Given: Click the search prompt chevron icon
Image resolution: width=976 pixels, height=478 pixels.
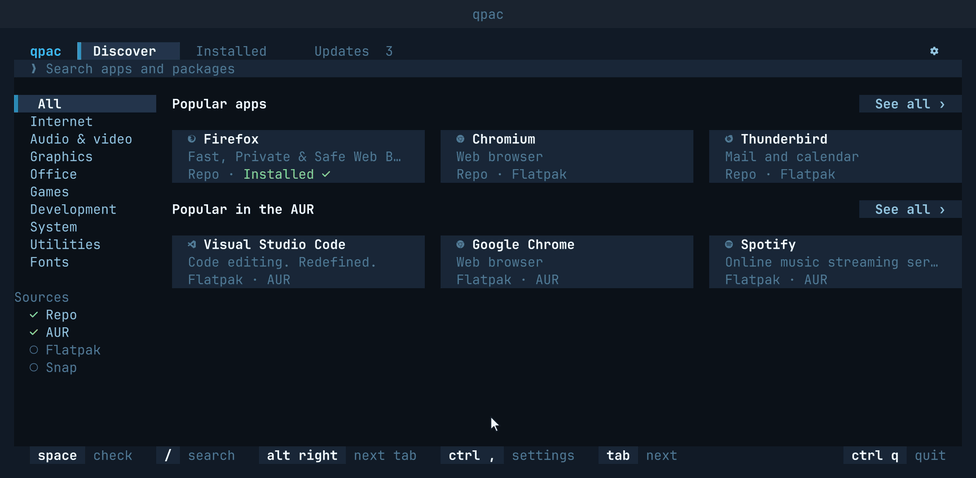Looking at the screenshot, I should pyautogui.click(x=34, y=68).
